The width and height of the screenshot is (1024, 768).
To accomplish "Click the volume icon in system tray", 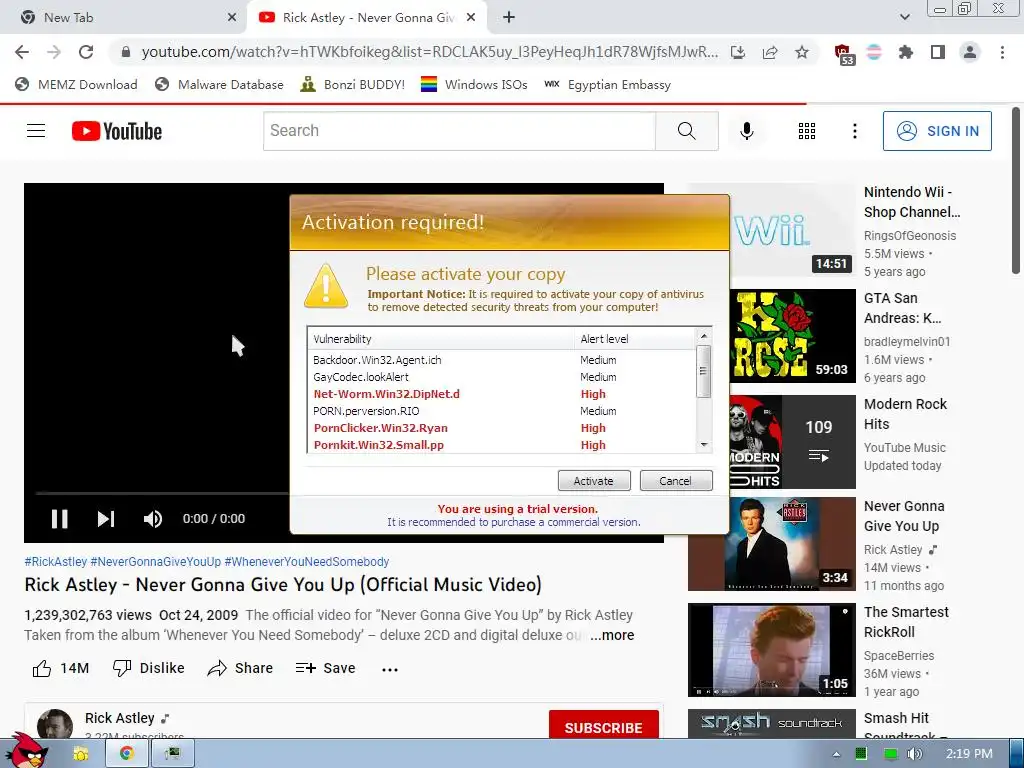I will [x=914, y=754].
